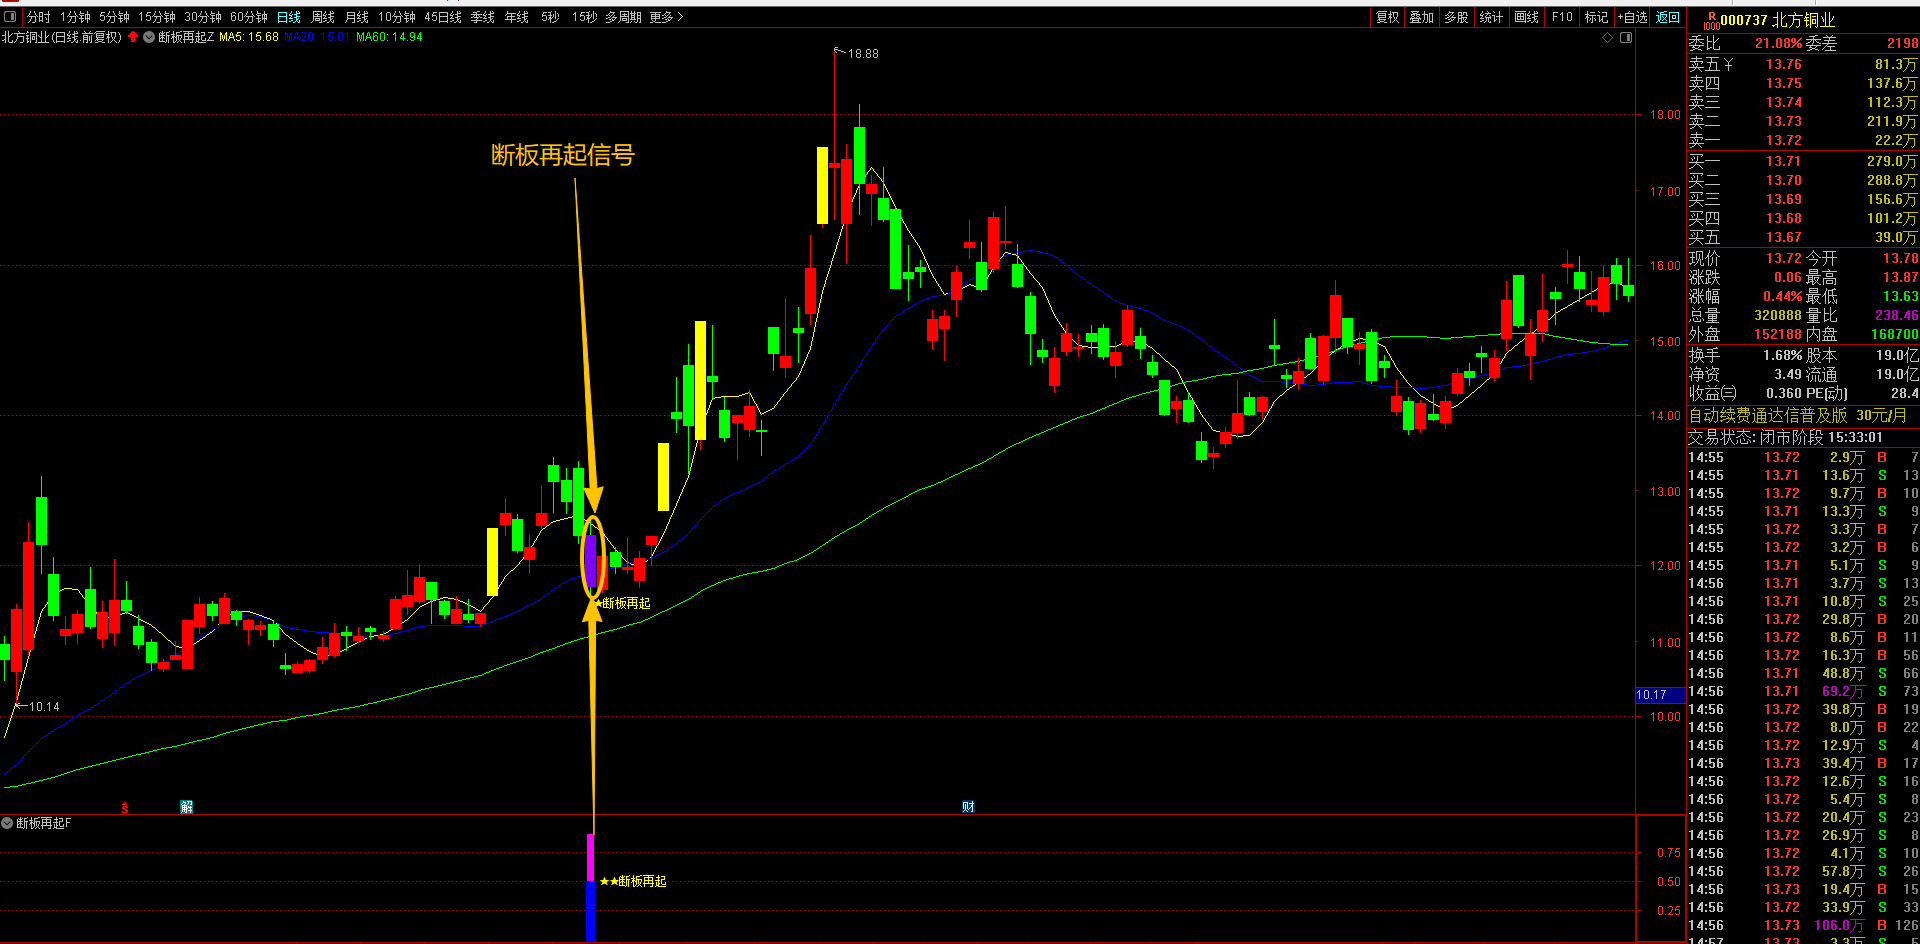Open the 断板再起Z indicator dropdown circle

point(149,37)
